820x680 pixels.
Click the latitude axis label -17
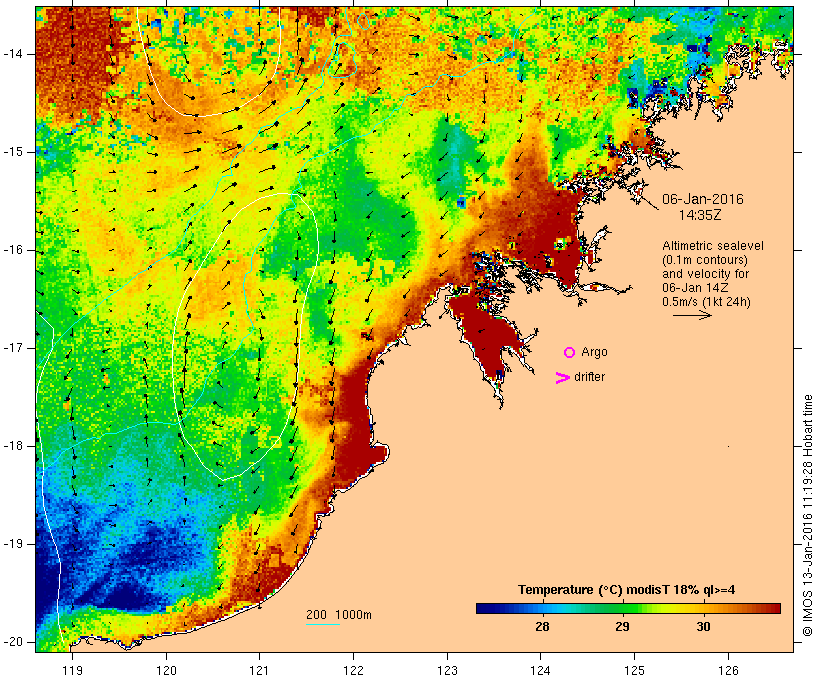click(x=13, y=348)
